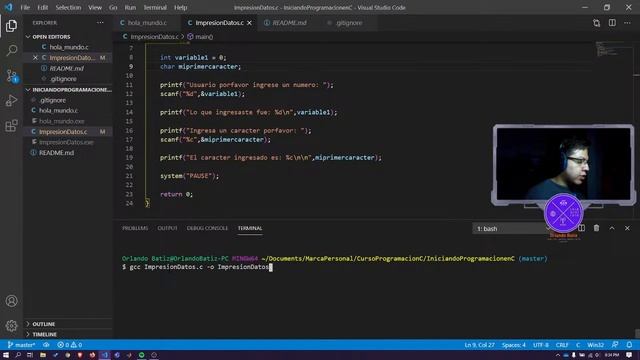The height and width of the screenshot is (360, 640).
Task: Select hola_mundo.c under Open Editors
Action: 67,47
